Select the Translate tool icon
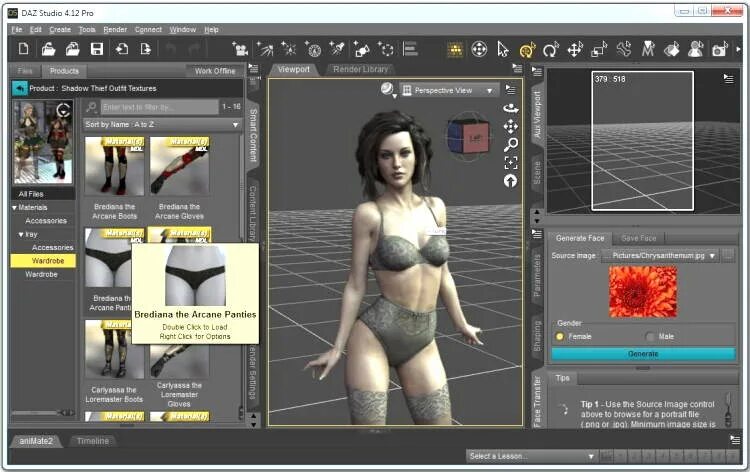The height and width of the screenshot is (472, 750). tap(574, 49)
